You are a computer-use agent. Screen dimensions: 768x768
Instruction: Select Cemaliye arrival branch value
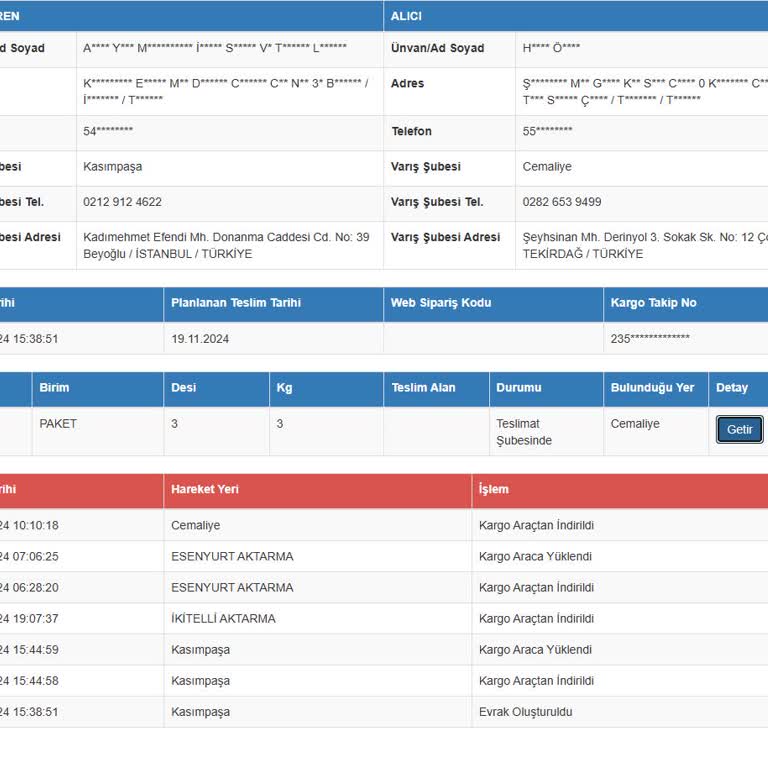547,167
